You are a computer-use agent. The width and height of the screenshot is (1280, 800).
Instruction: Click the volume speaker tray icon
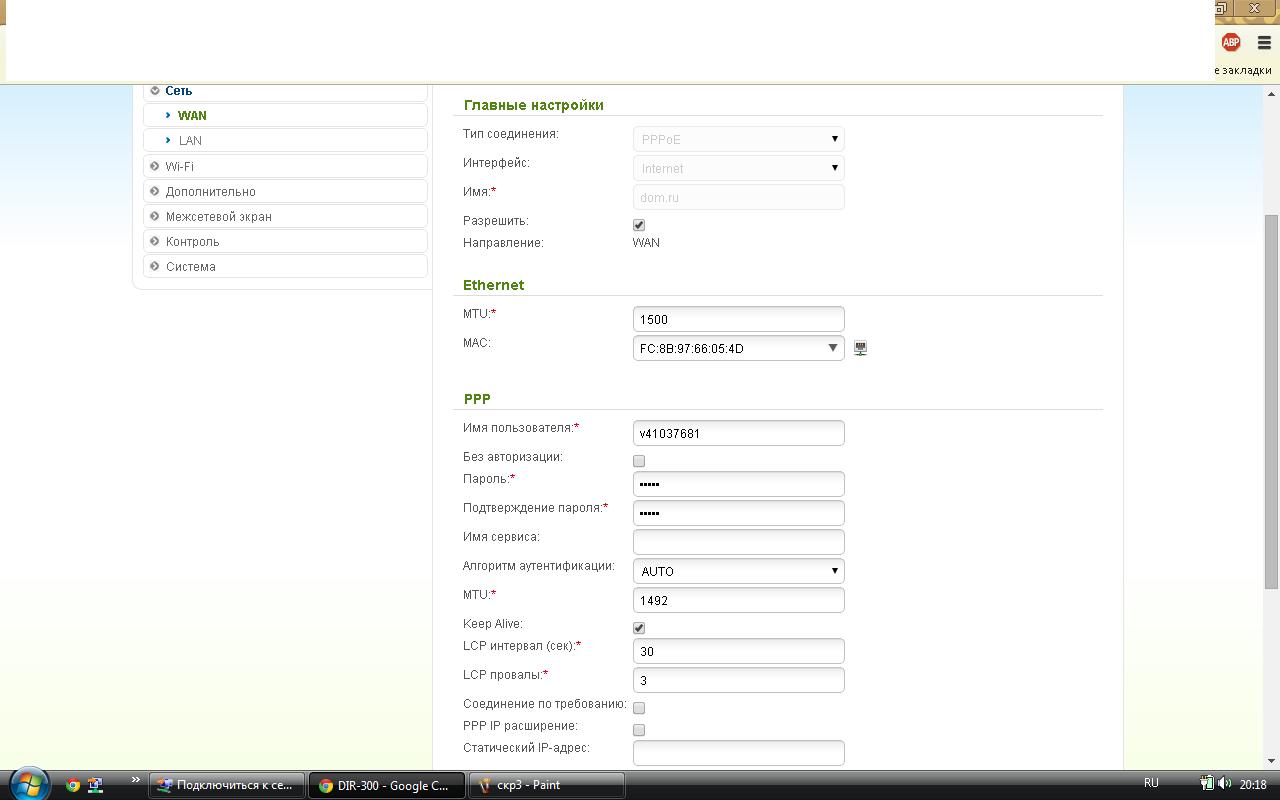(x=1225, y=784)
